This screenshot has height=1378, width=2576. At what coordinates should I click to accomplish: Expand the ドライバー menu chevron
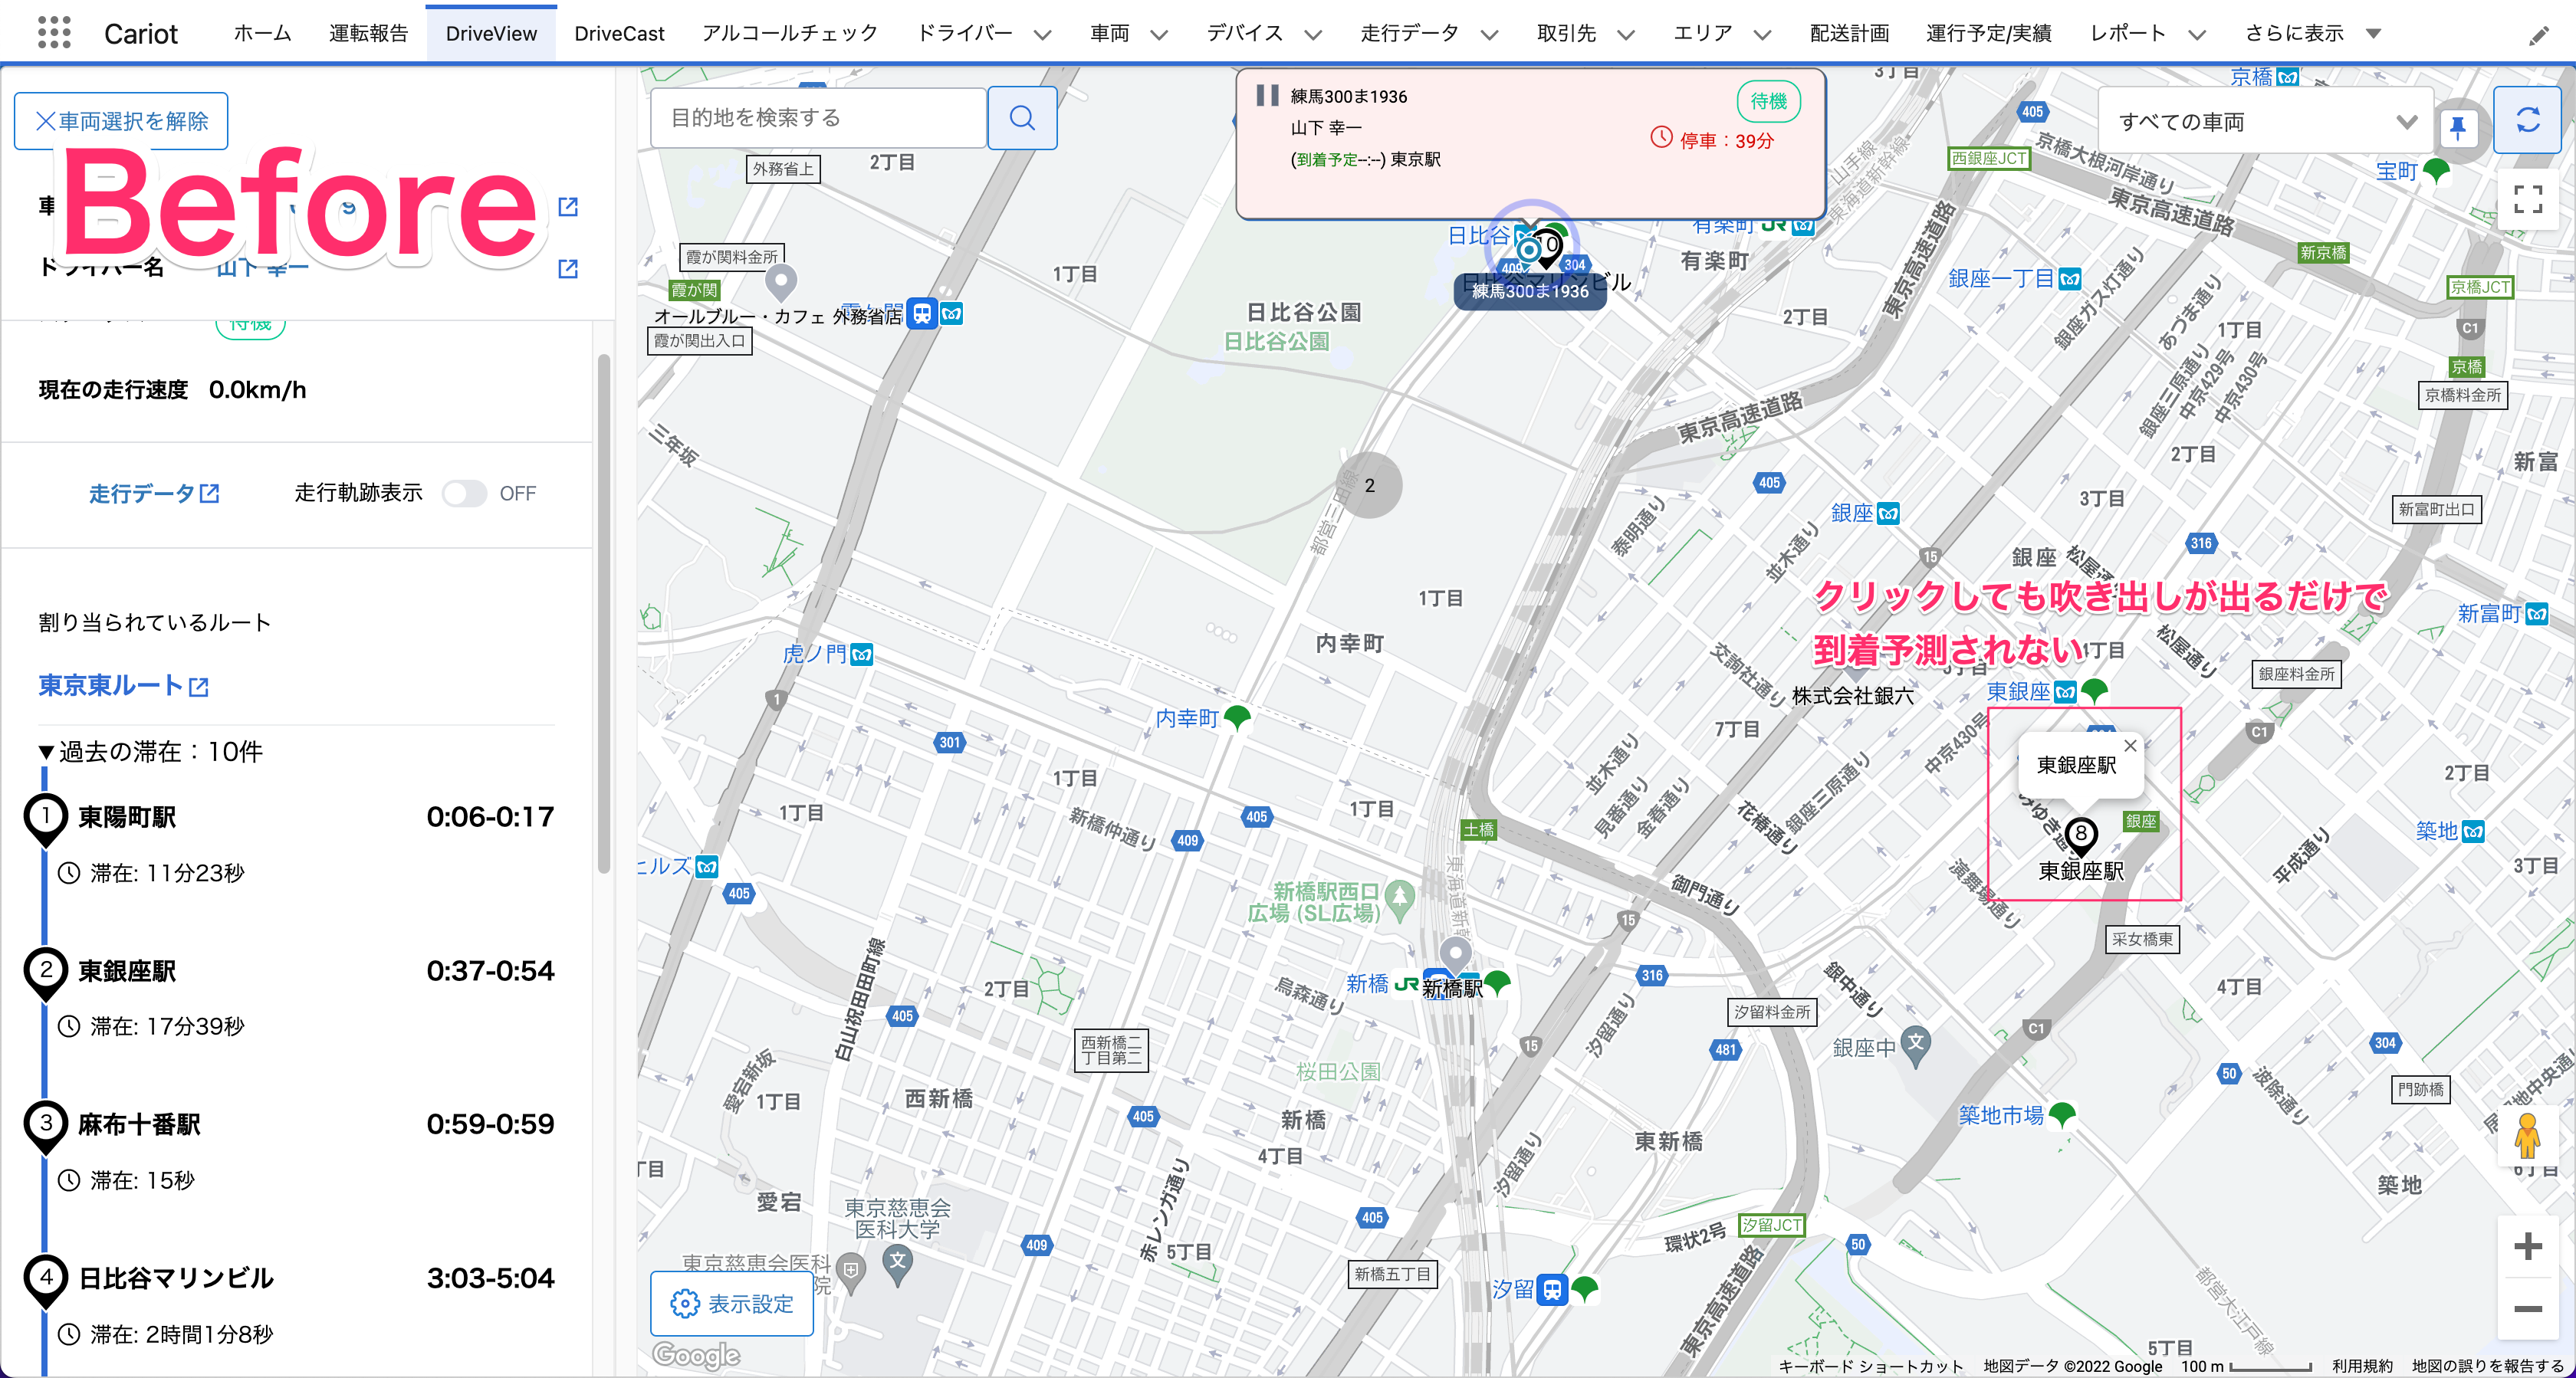click(x=1042, y=35)
